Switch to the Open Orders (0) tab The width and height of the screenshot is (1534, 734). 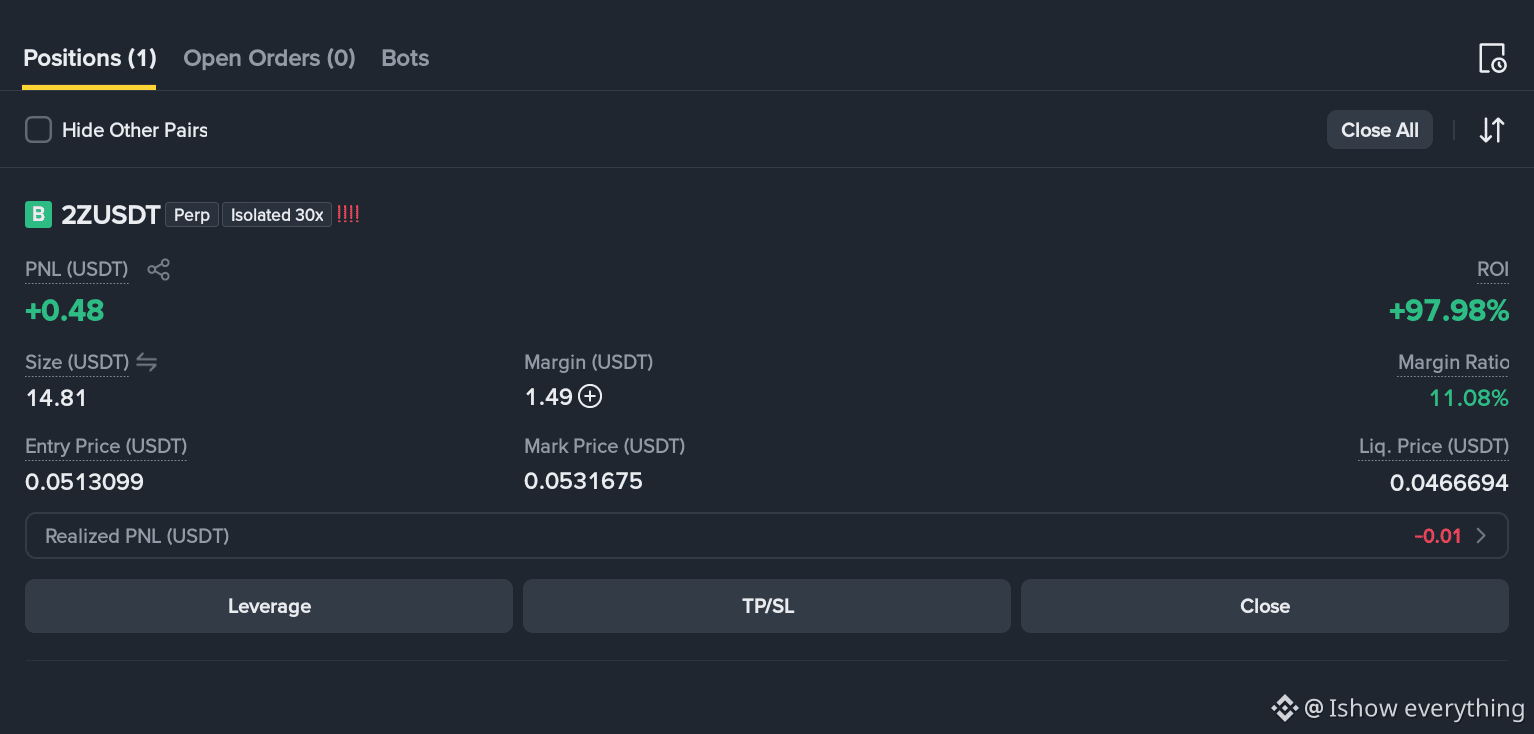coord(269,58)
